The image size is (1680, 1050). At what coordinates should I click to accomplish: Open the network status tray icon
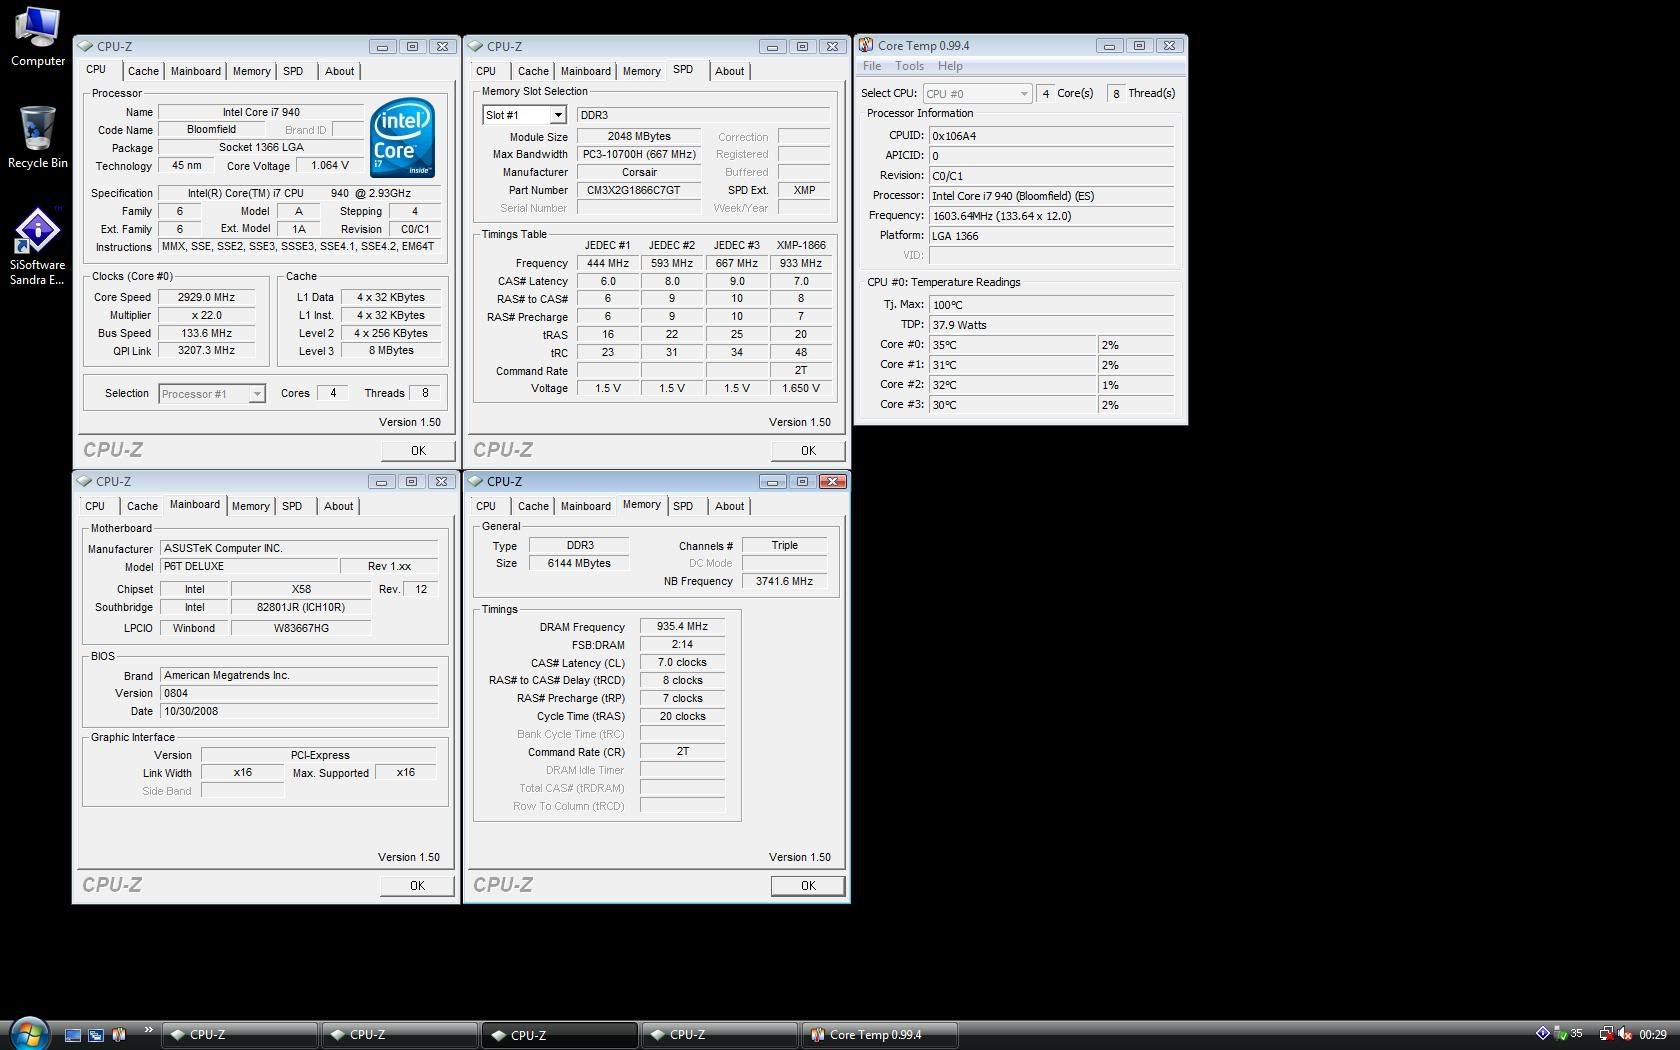click(x=1606, y=1034)
